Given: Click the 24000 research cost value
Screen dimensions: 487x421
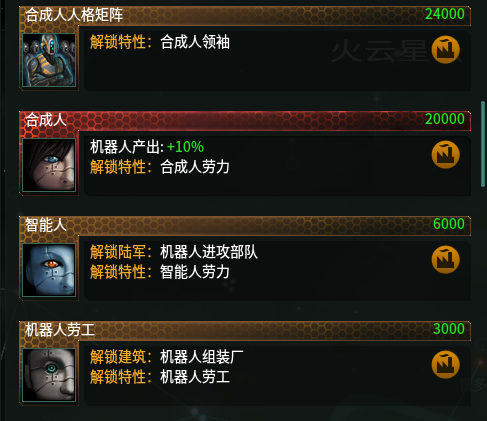Looking at the screenshot, I should click(x=445, y=14).
